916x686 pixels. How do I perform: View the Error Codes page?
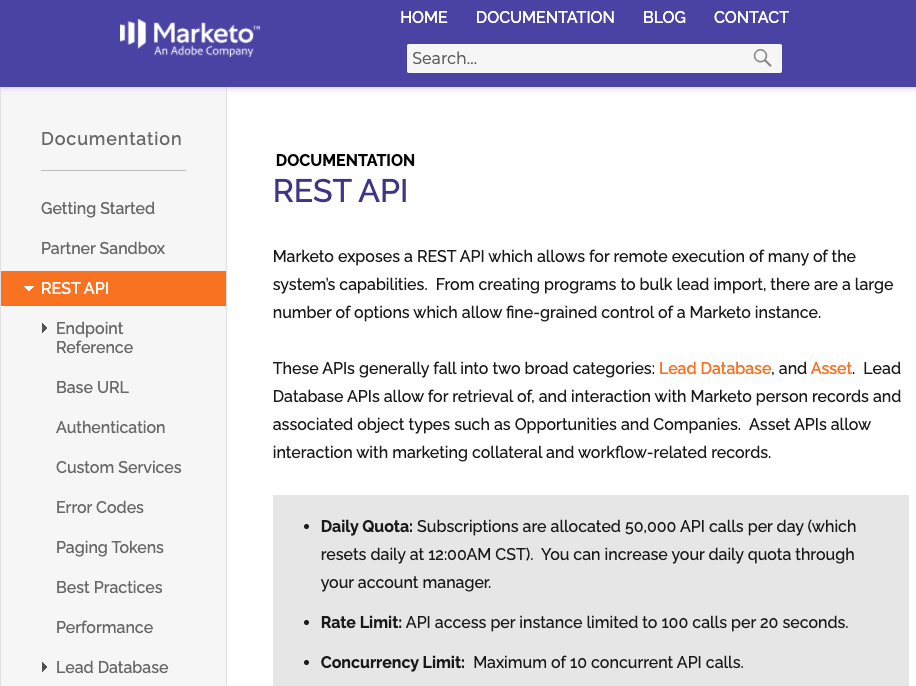tap(100, 507)
